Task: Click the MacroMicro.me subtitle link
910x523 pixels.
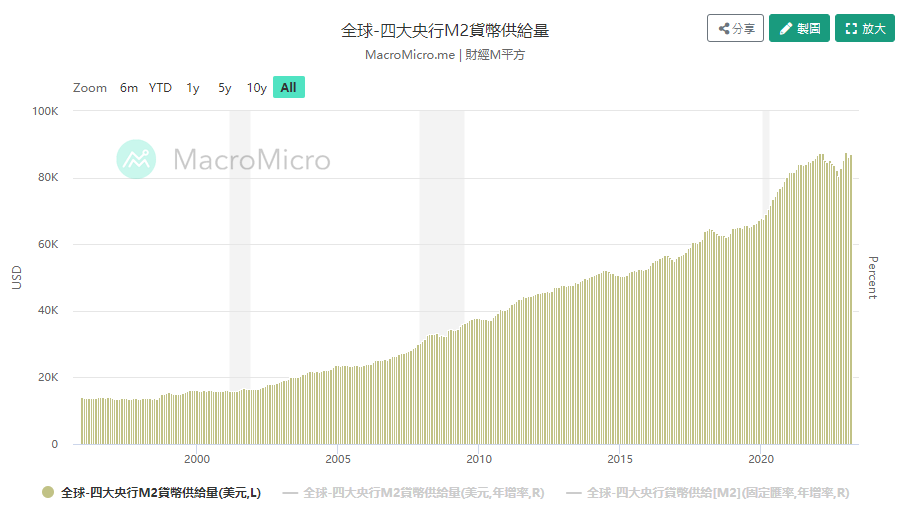Action: (412, 55)
